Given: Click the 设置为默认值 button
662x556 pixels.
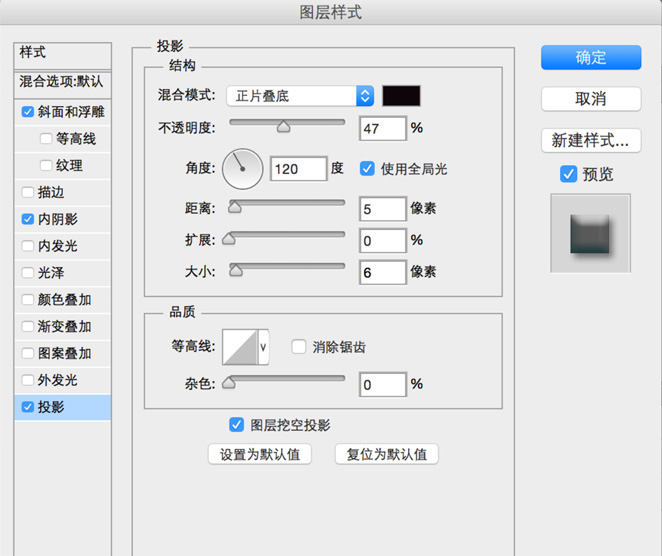Looking at the screenshot, I should (x=260, y=454).
